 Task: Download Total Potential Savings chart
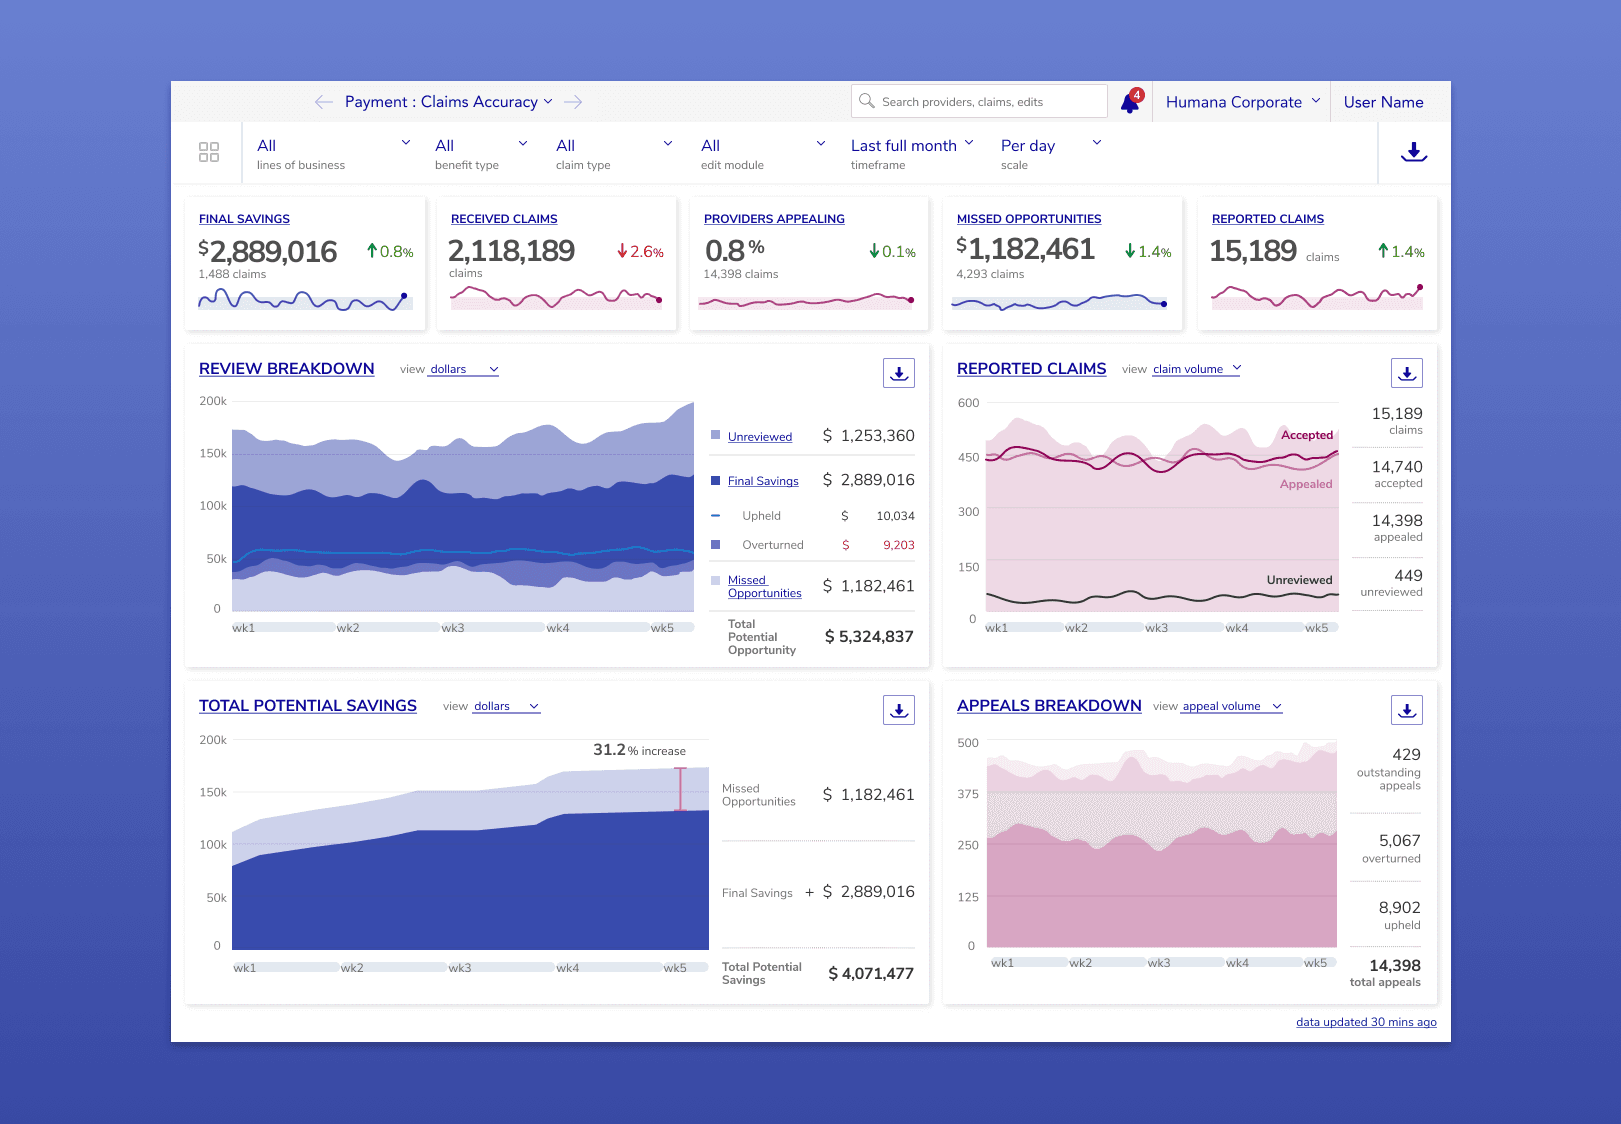coord(899,710)
